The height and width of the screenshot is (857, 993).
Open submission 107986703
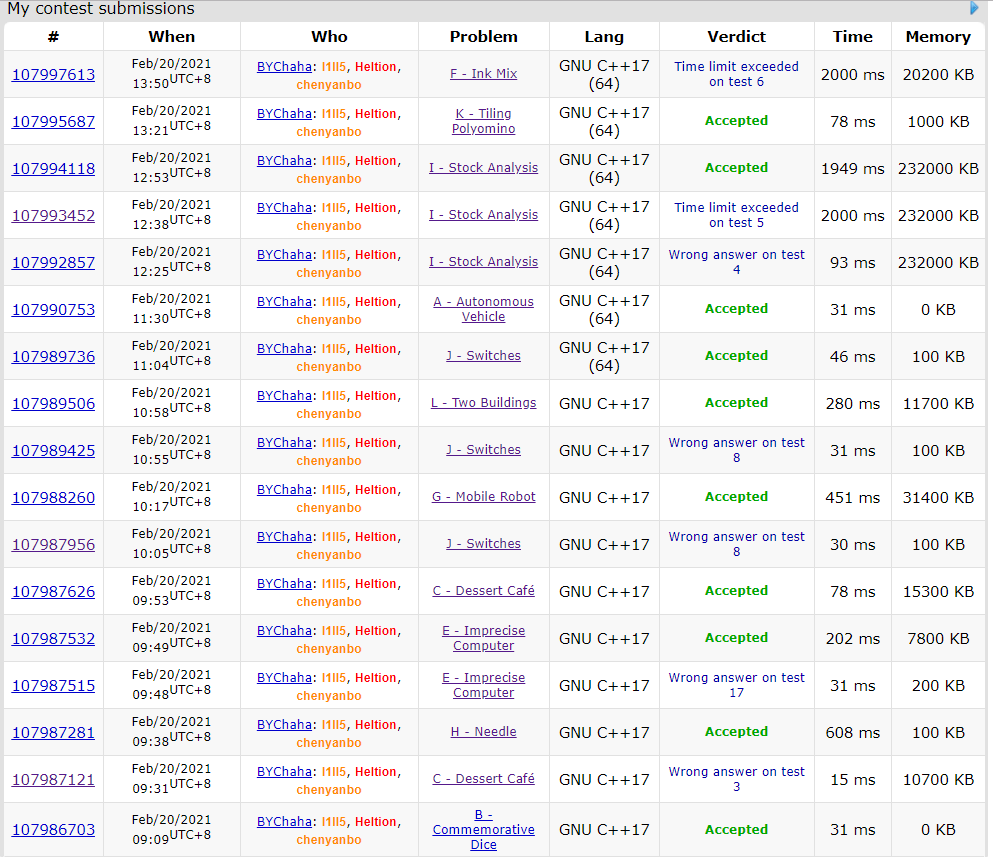(x=53, y=830)
